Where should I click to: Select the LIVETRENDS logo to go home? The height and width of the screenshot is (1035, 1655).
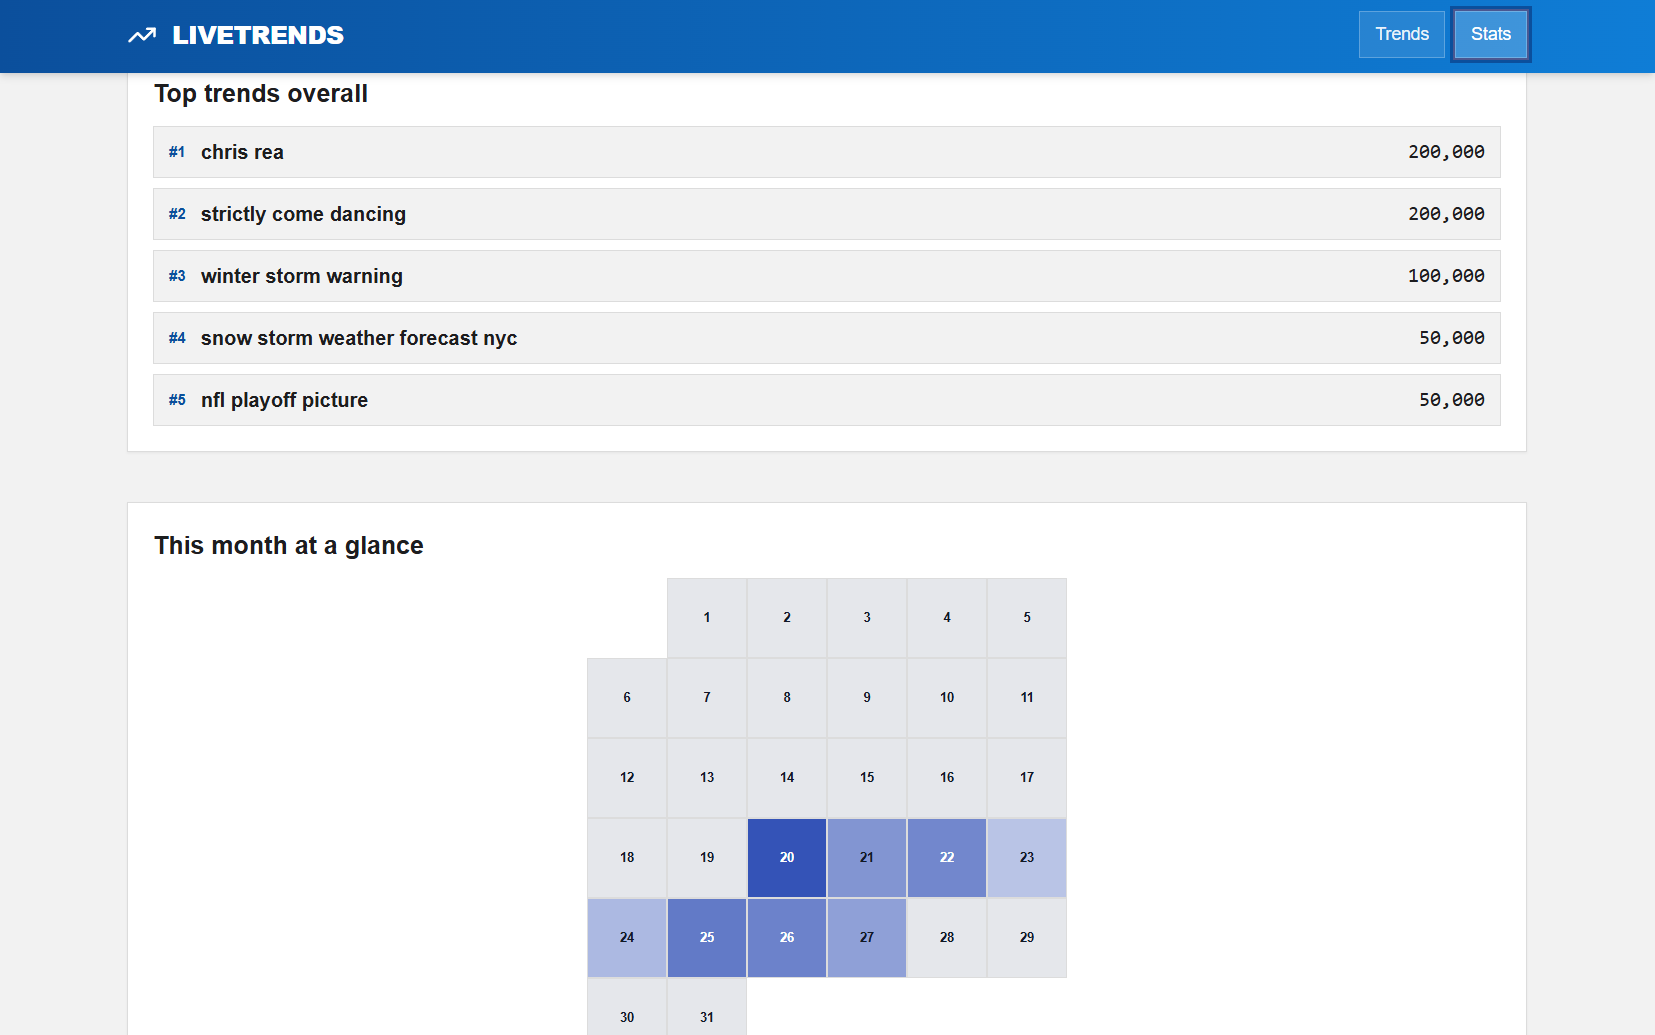256,35
